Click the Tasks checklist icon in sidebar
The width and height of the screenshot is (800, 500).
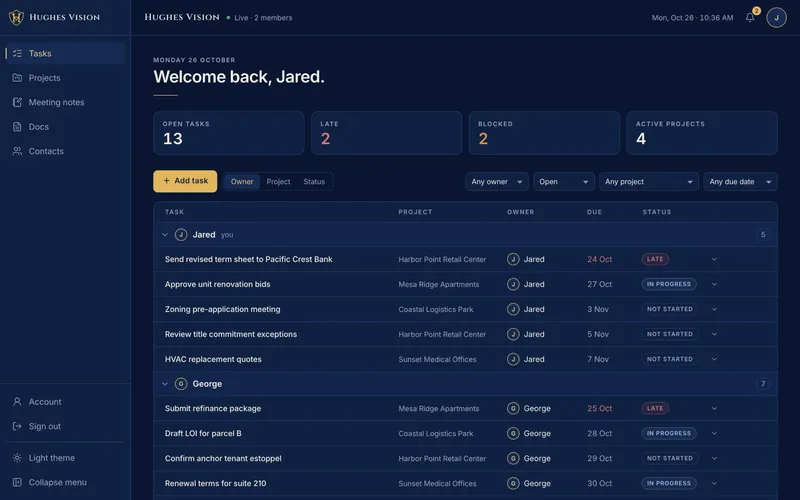pyautogui.click(x=17, y=53)
